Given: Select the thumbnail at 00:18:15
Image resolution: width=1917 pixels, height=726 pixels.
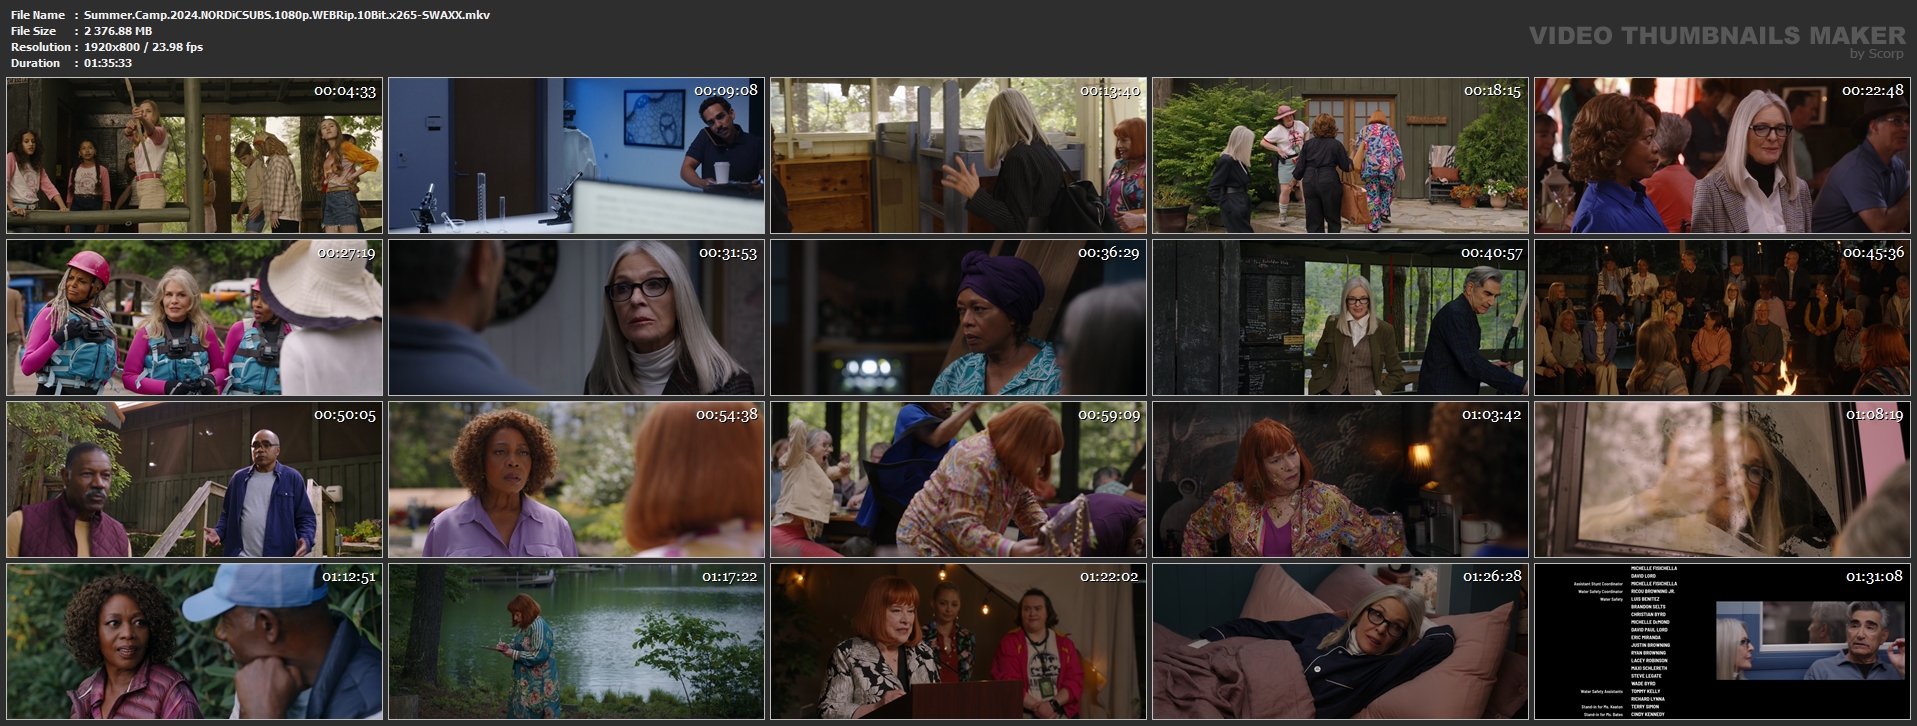Looking at the screenshot, I should (1340, 155).
